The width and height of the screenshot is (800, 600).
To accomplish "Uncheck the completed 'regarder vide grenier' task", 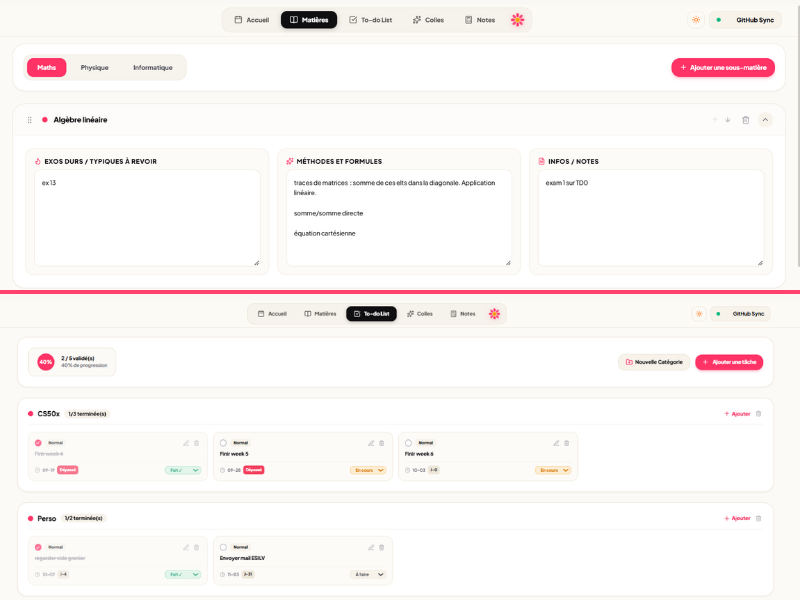I will 38,547.
